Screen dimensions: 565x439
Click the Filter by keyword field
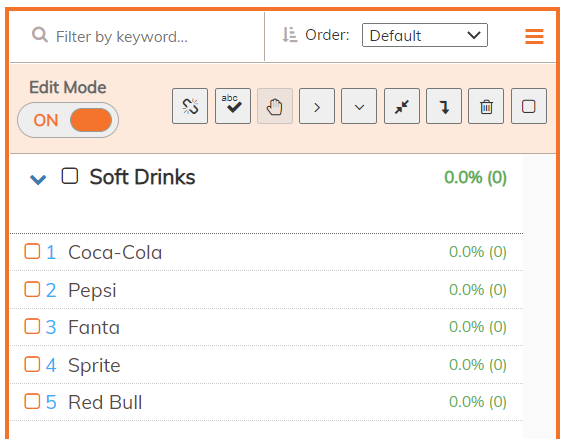click(137, 36)
